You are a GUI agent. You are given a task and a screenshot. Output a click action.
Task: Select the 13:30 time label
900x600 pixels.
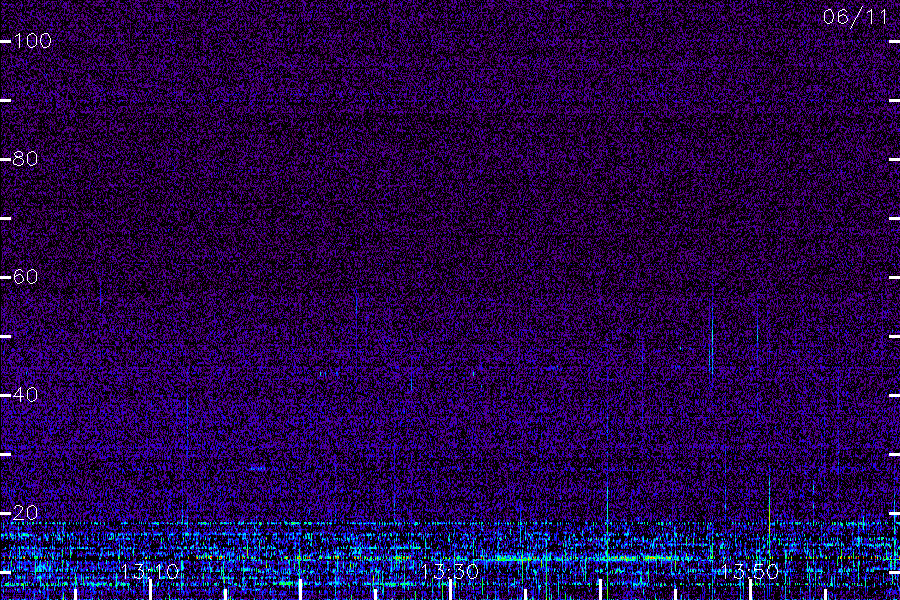click(450, 572)
